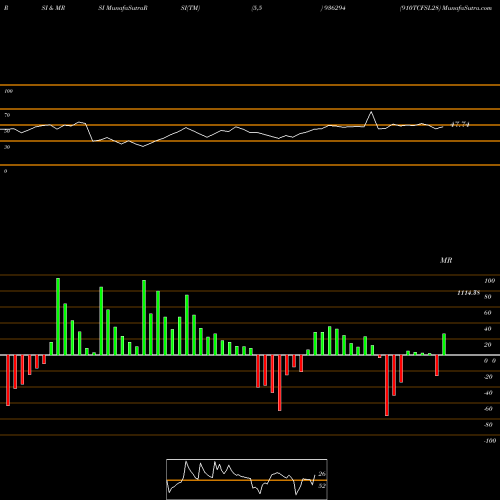
Task: Click the 'SI & MR' header text
Action: point(53,8)
